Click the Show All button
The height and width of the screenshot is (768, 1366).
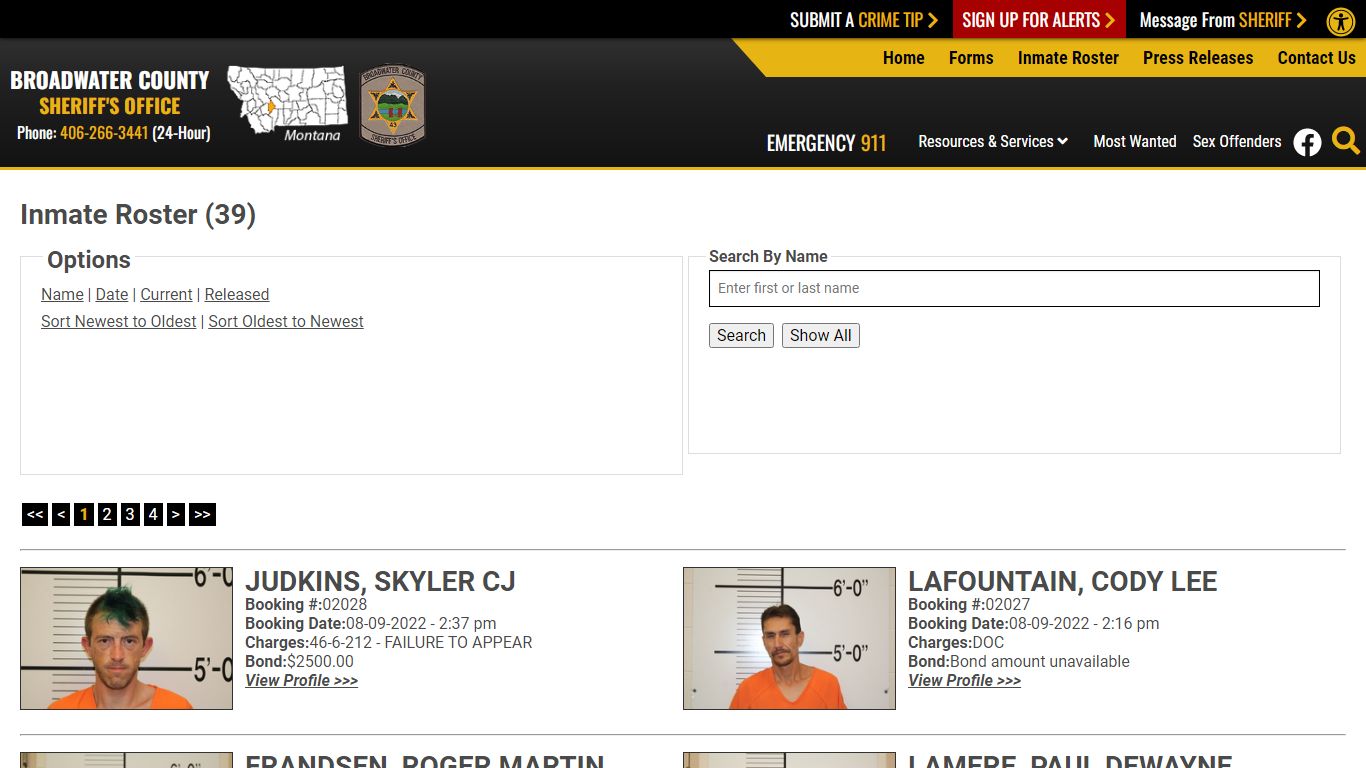click(x=821, y=335)
